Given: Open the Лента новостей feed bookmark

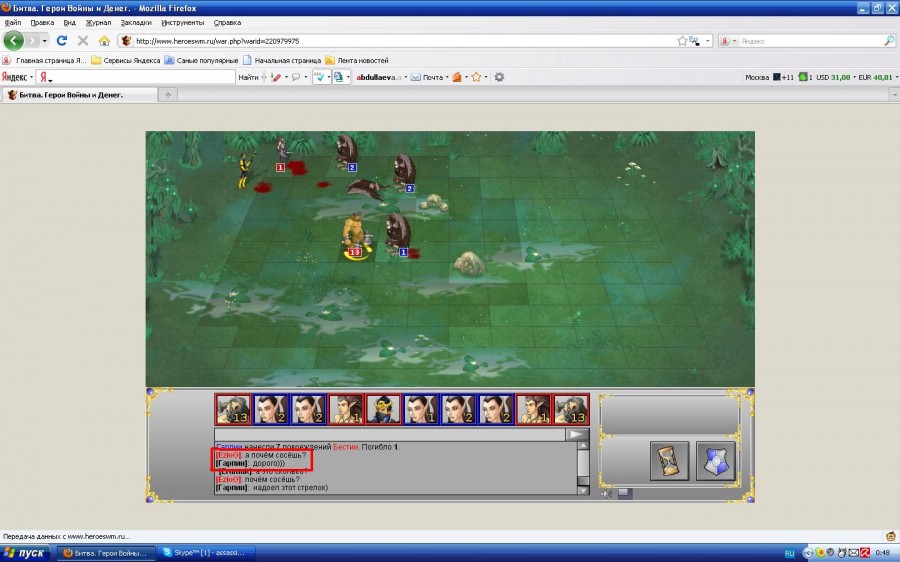Looking at the screenshot, I should point(357,60).
